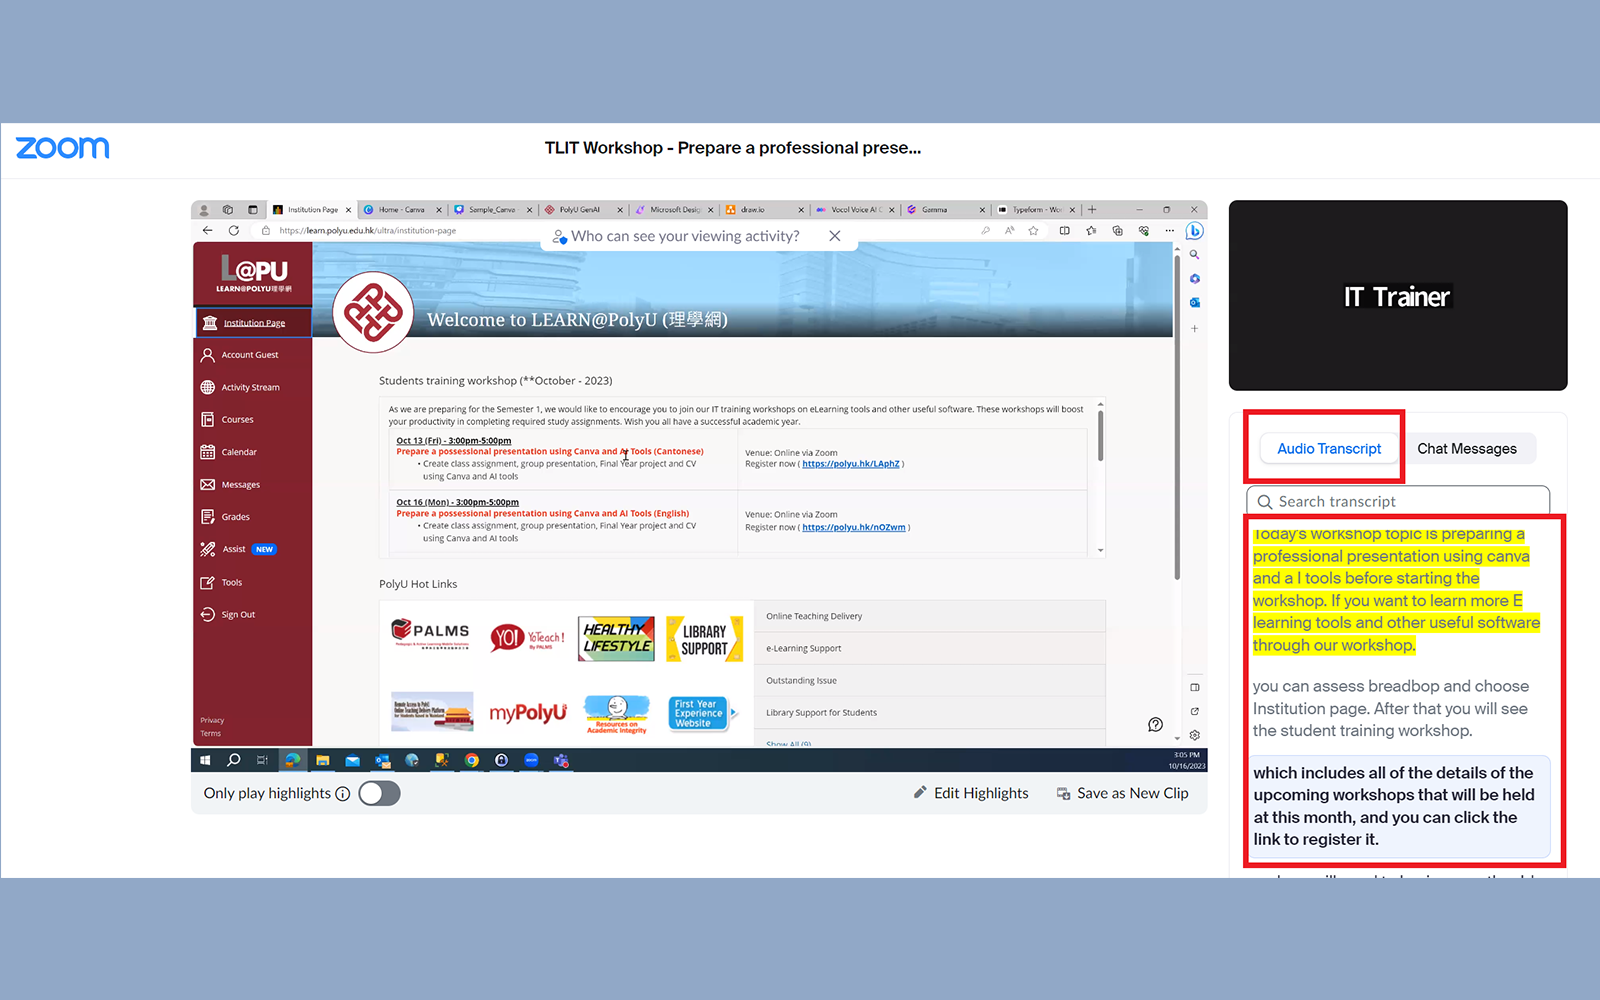
Task: Open the myPolyU hot link
Action: click(x=528, y=712)
